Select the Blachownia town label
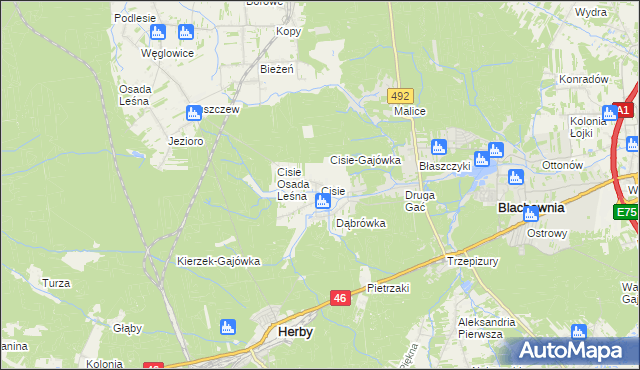Screen dimensions: 640x370 point(531,208)
